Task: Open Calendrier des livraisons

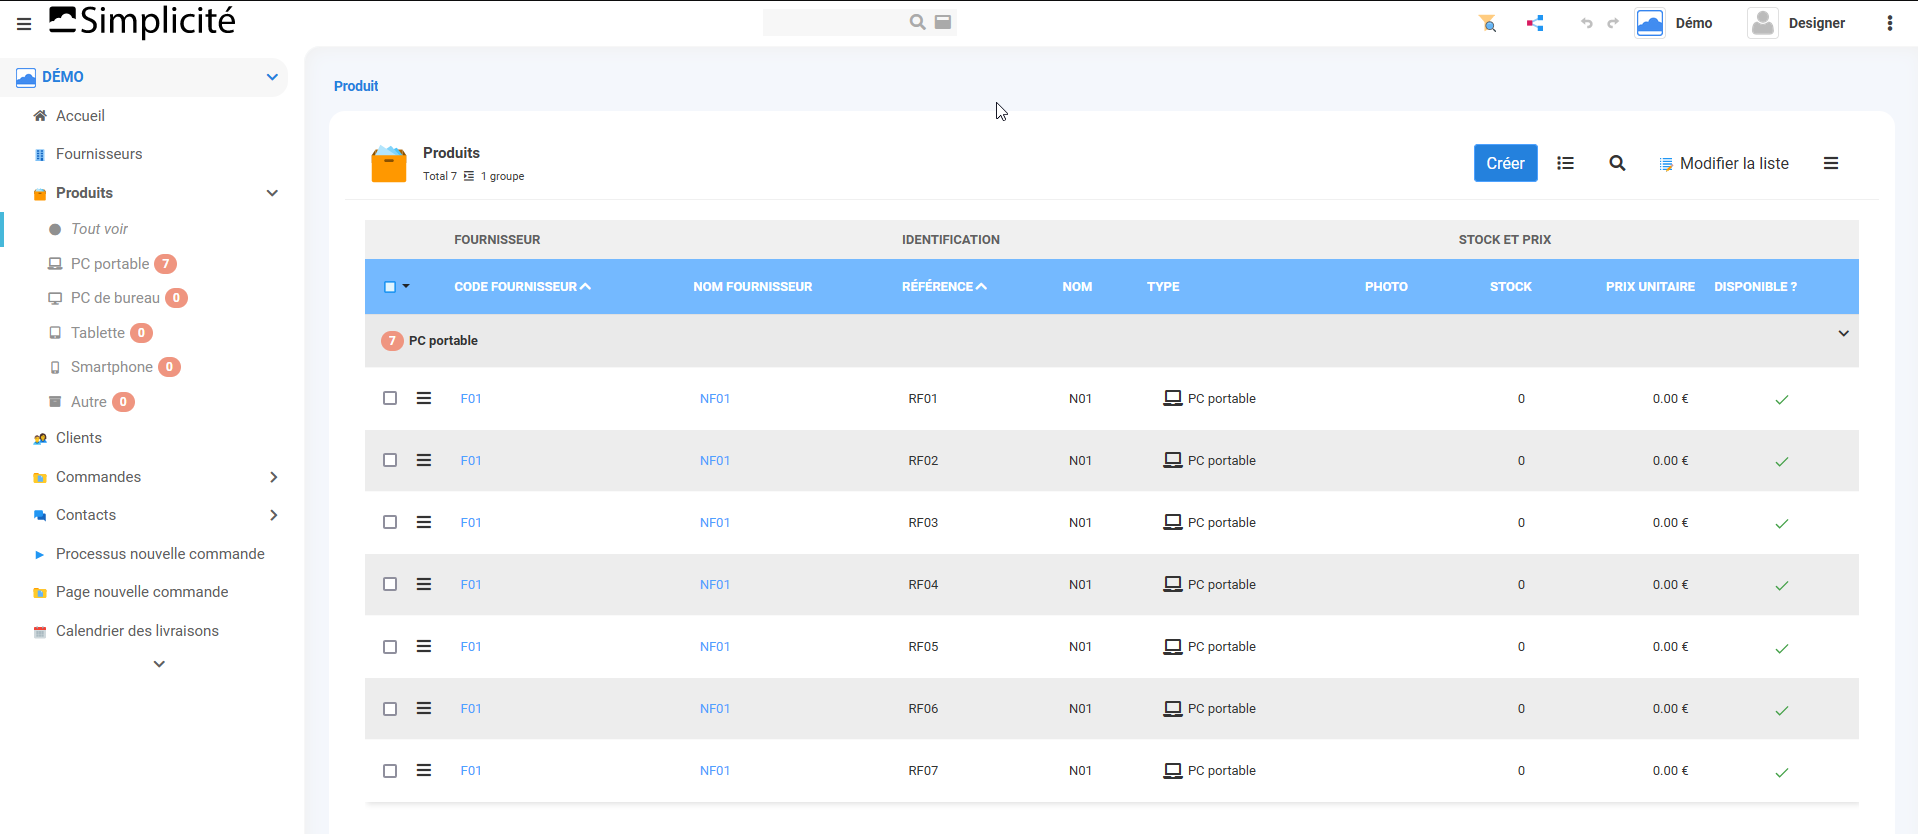Action: [x=137, y=631]
